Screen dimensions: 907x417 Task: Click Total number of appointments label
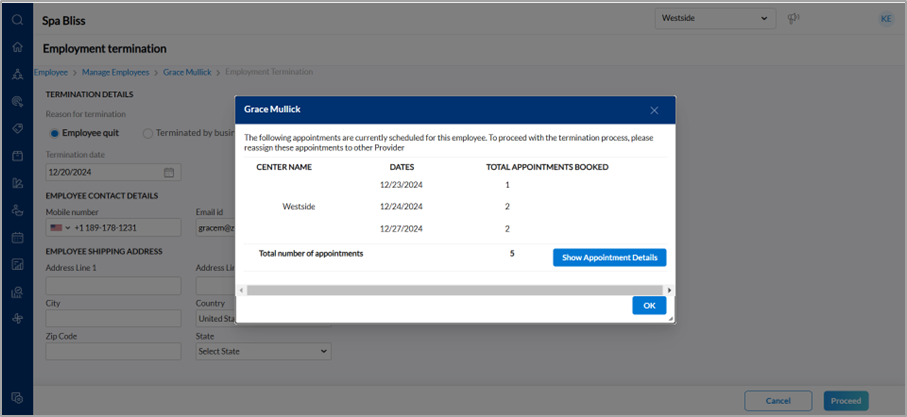click(x=311, y=253)
